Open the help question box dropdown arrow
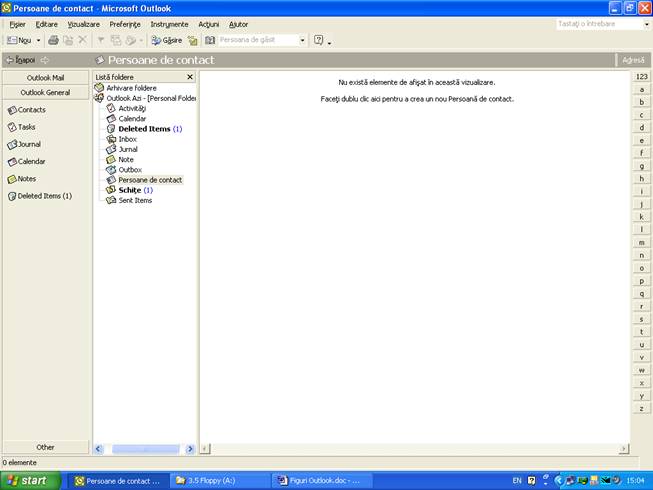The width and height of the screenshot is (653, 490). (x=647, y=24)
